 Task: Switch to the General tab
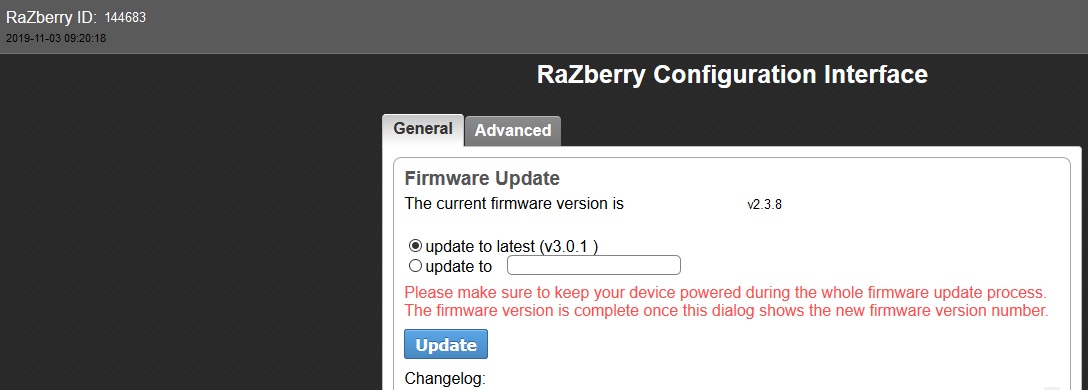point(423,130)
